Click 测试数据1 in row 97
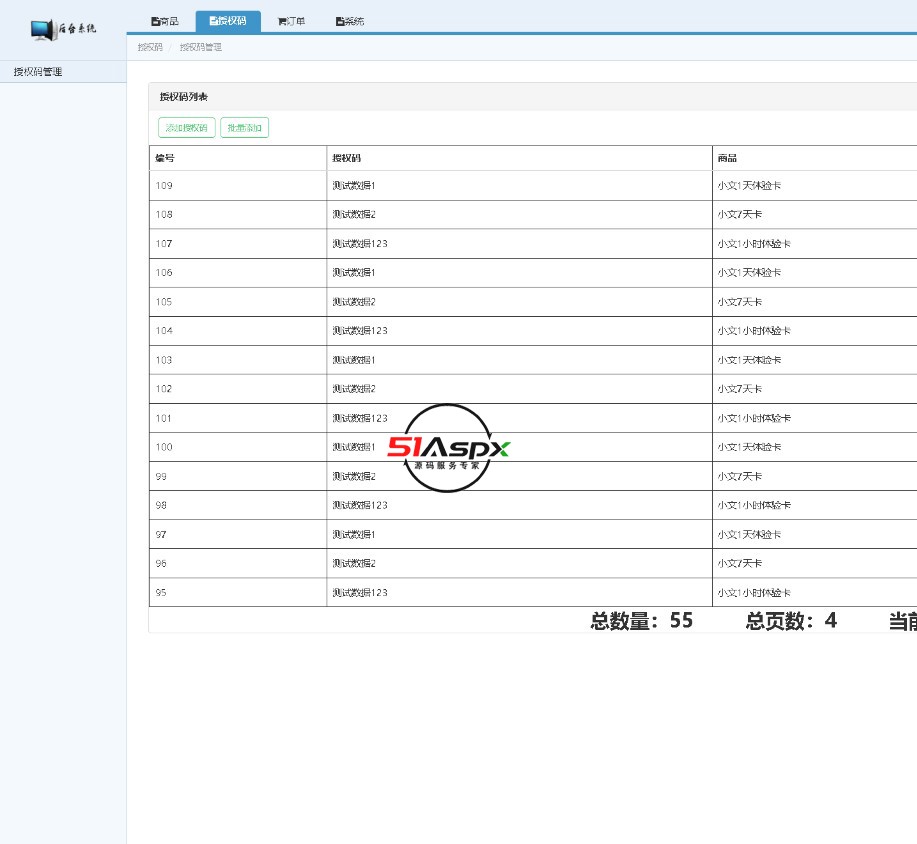Viewport: 917px width, 844px height. coord(354,534)
